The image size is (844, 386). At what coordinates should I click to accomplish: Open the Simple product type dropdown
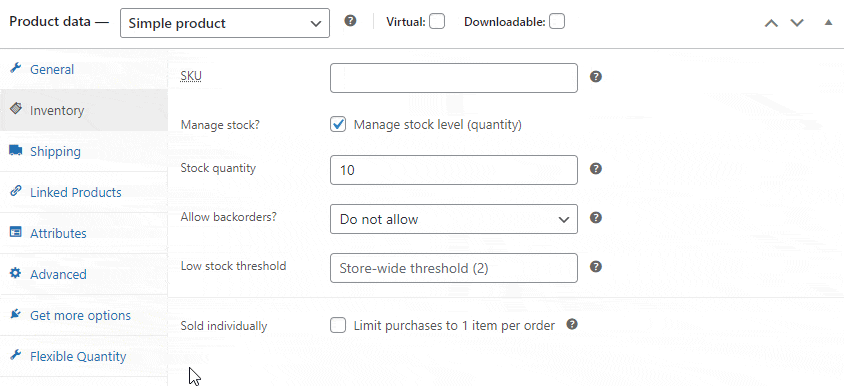(225, 23)
